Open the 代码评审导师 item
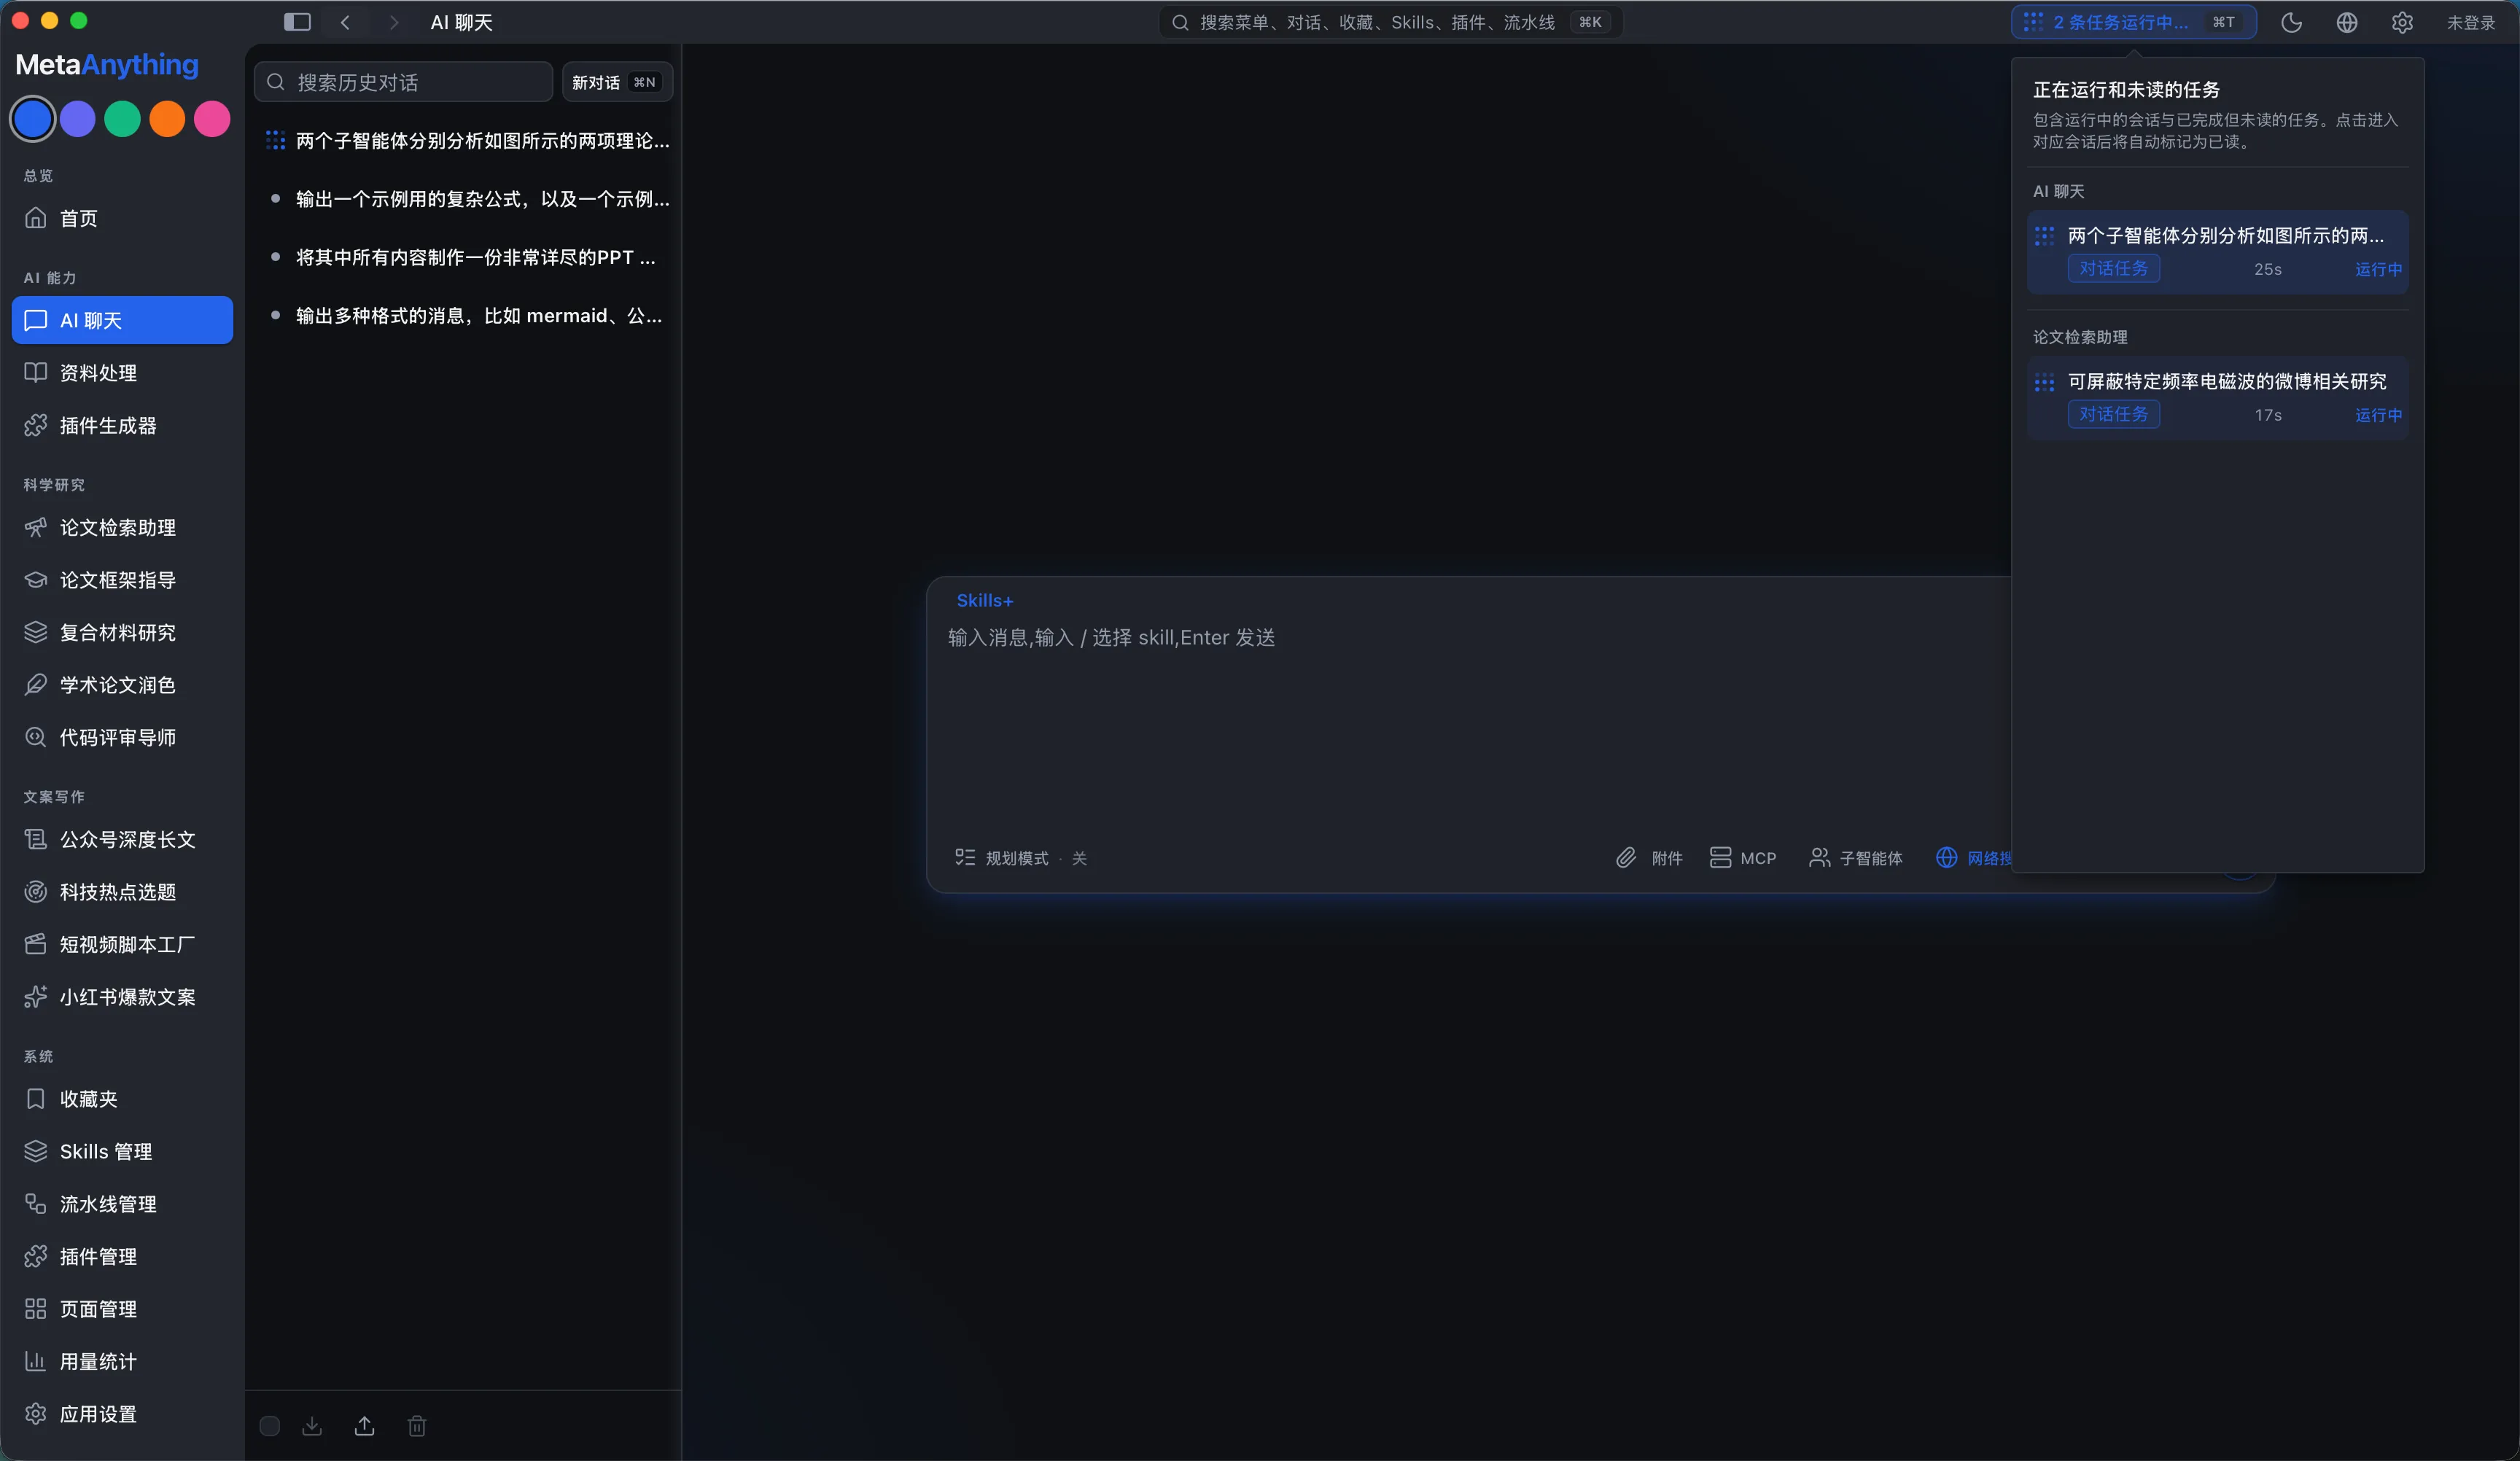This screenshot has width=2520, height=1461. click(122, 737)
